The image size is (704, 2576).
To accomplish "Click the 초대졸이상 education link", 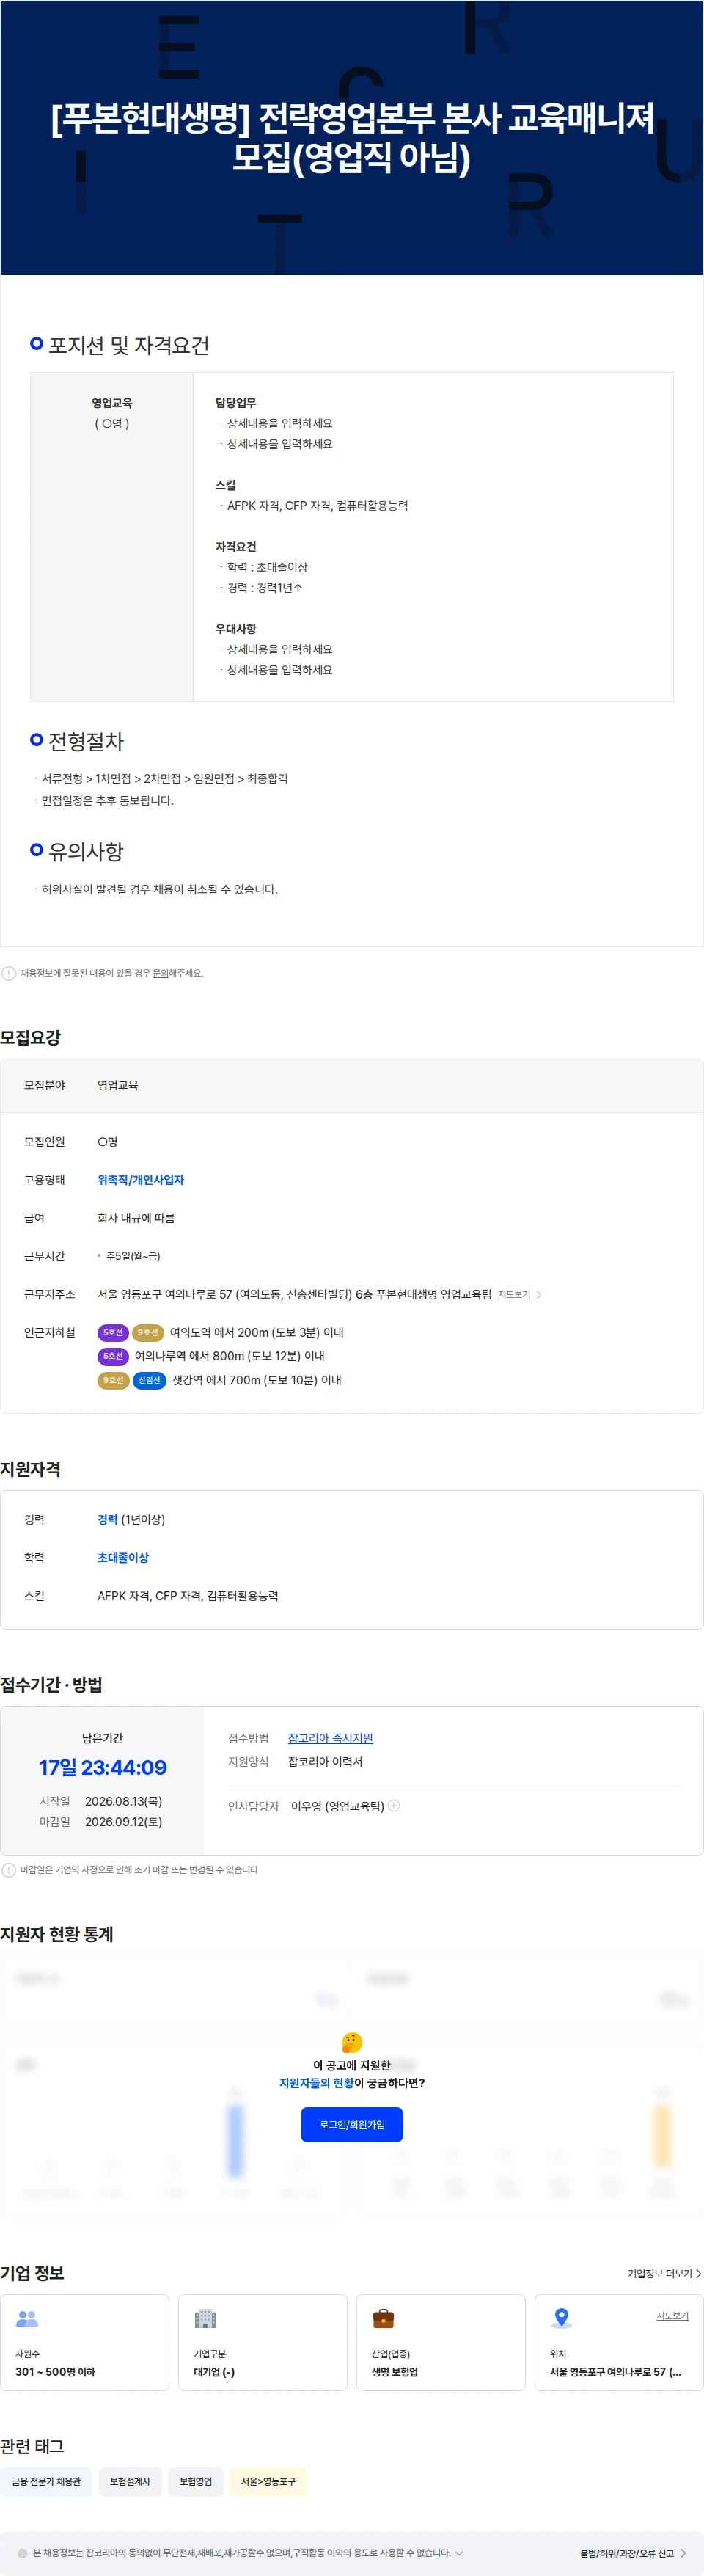I will pos(123,1557).
